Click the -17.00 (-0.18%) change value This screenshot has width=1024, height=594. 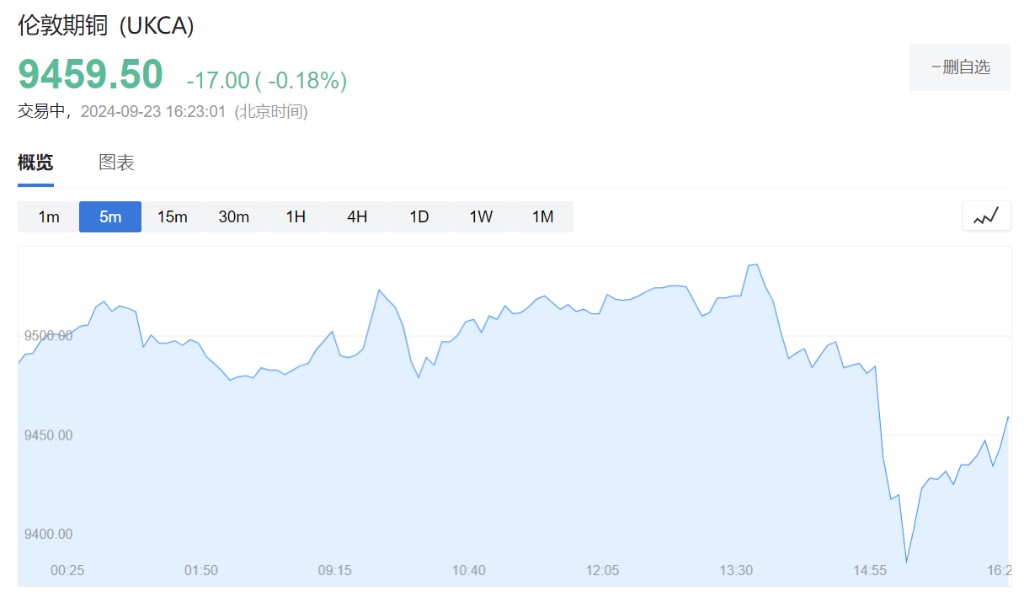(266, 80)
